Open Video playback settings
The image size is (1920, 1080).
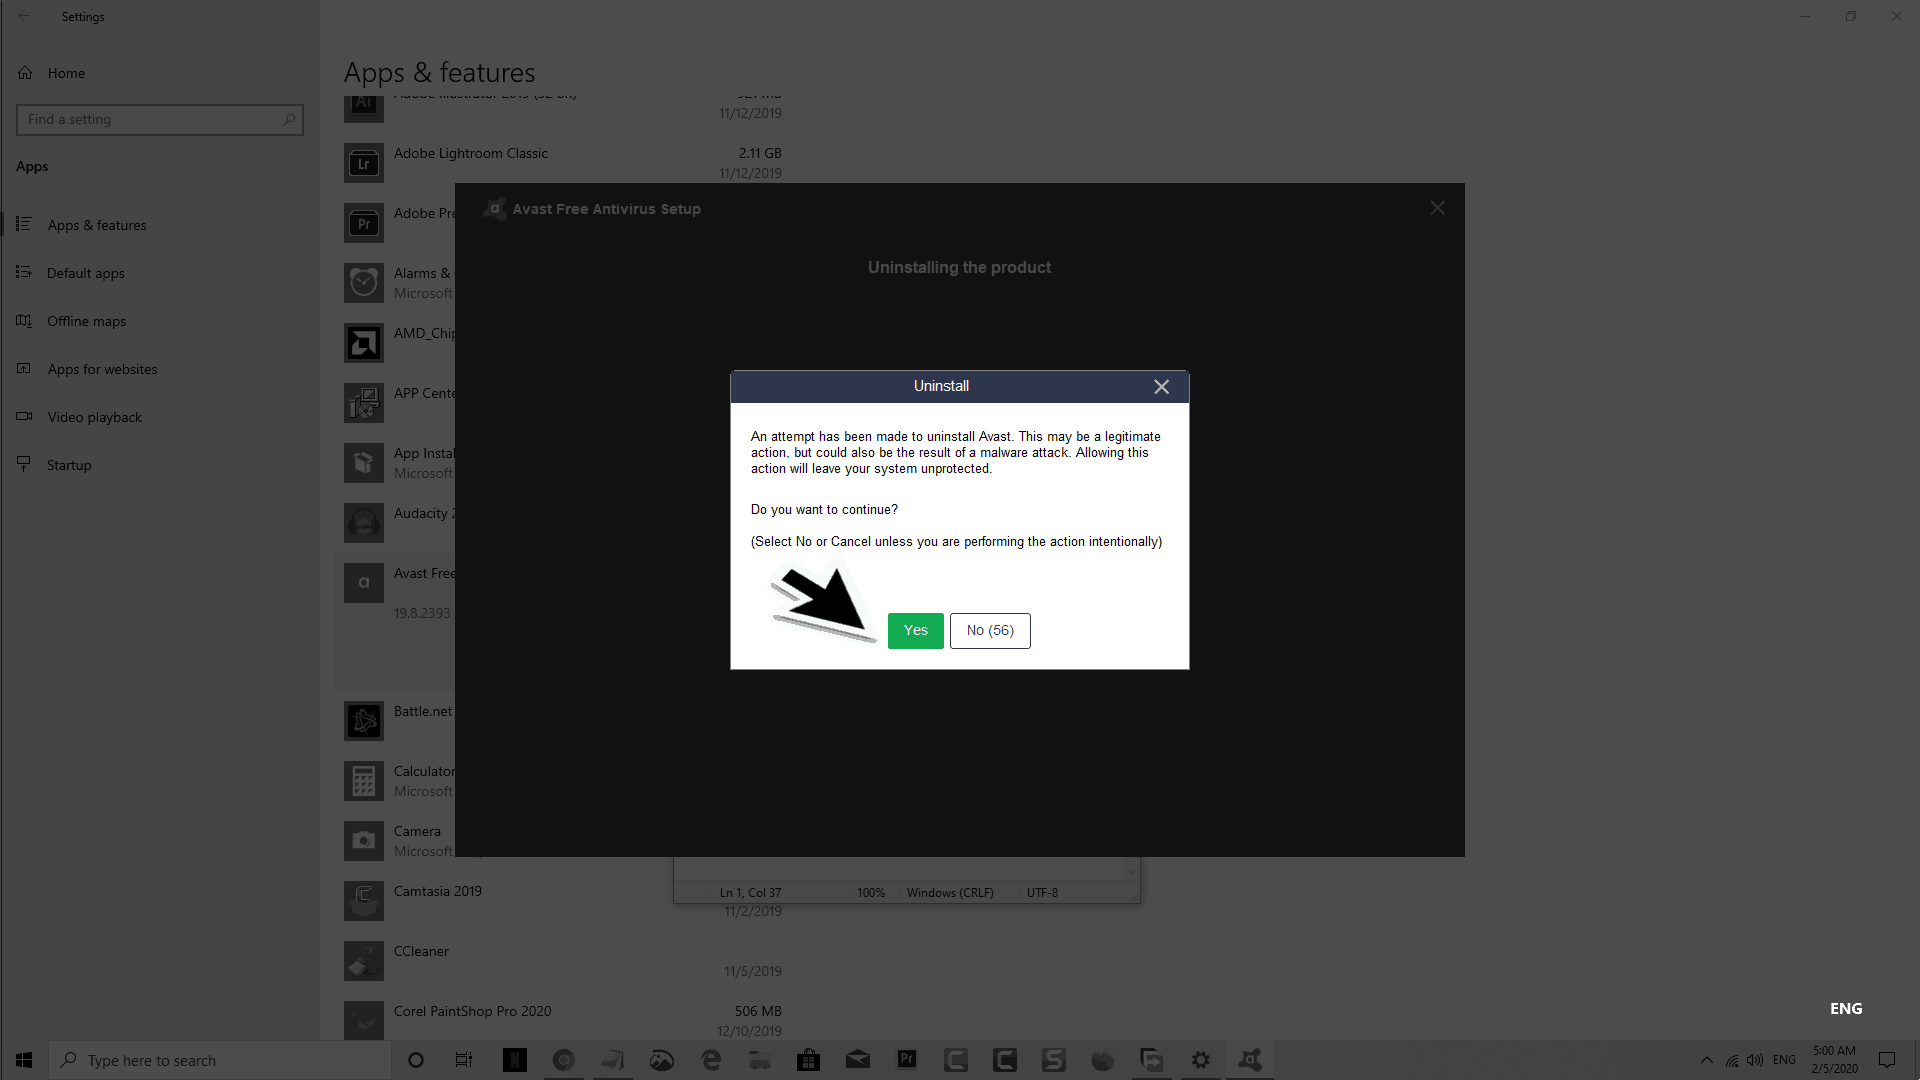click(x=94, y=417)
